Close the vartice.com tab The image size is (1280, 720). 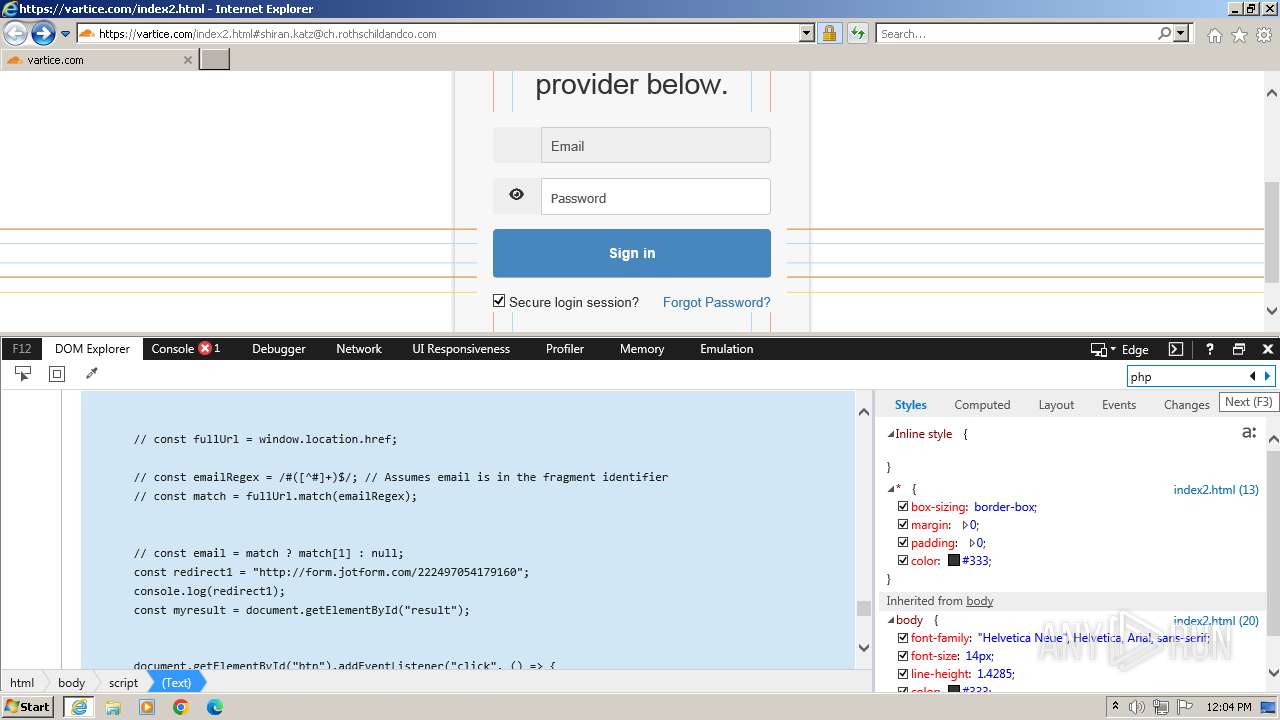click(187, 60)
